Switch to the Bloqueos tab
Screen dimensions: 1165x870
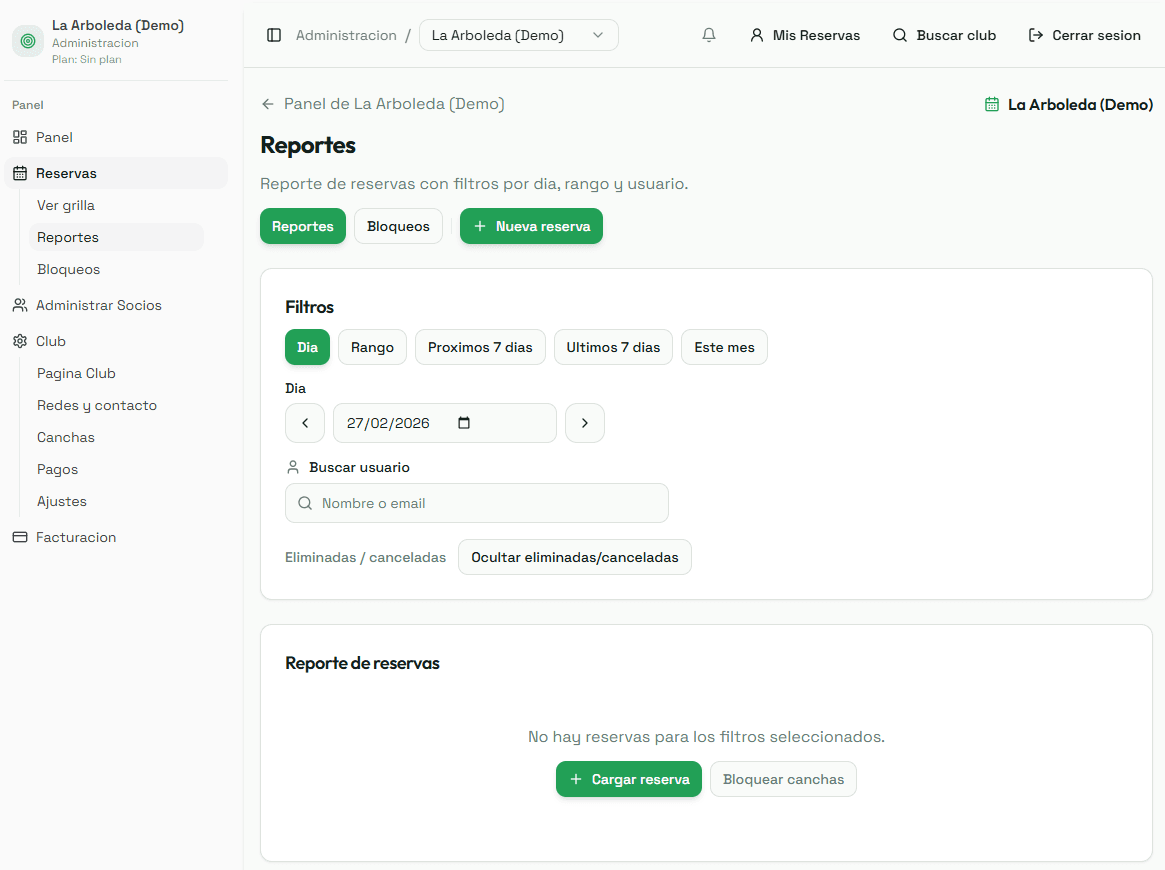(398, 226)
